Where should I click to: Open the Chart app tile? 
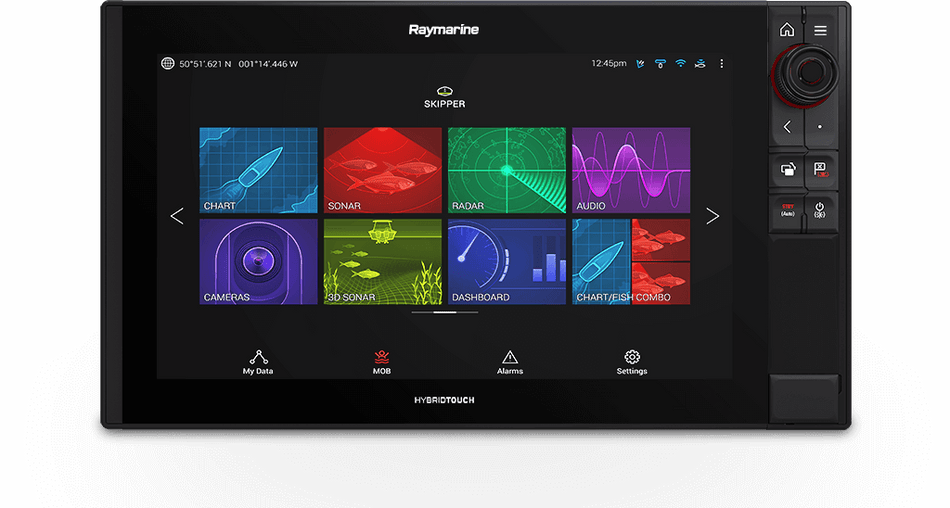click(x=258, y=170)
